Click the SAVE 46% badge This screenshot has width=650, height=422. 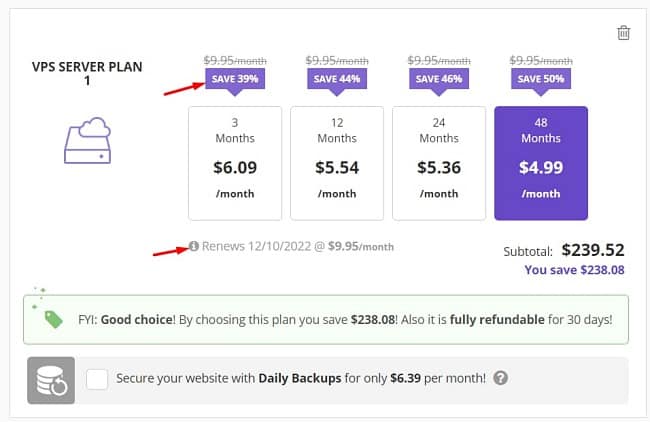tap(439, 79)
